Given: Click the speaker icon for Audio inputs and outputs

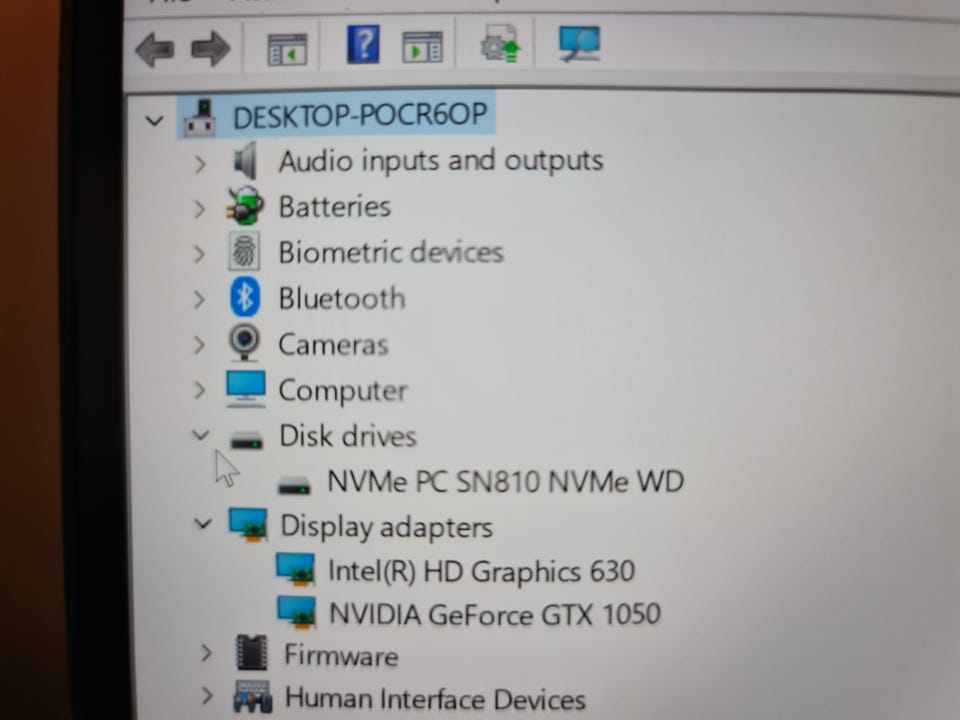Looking at the screenshot, I should [246, 160].
